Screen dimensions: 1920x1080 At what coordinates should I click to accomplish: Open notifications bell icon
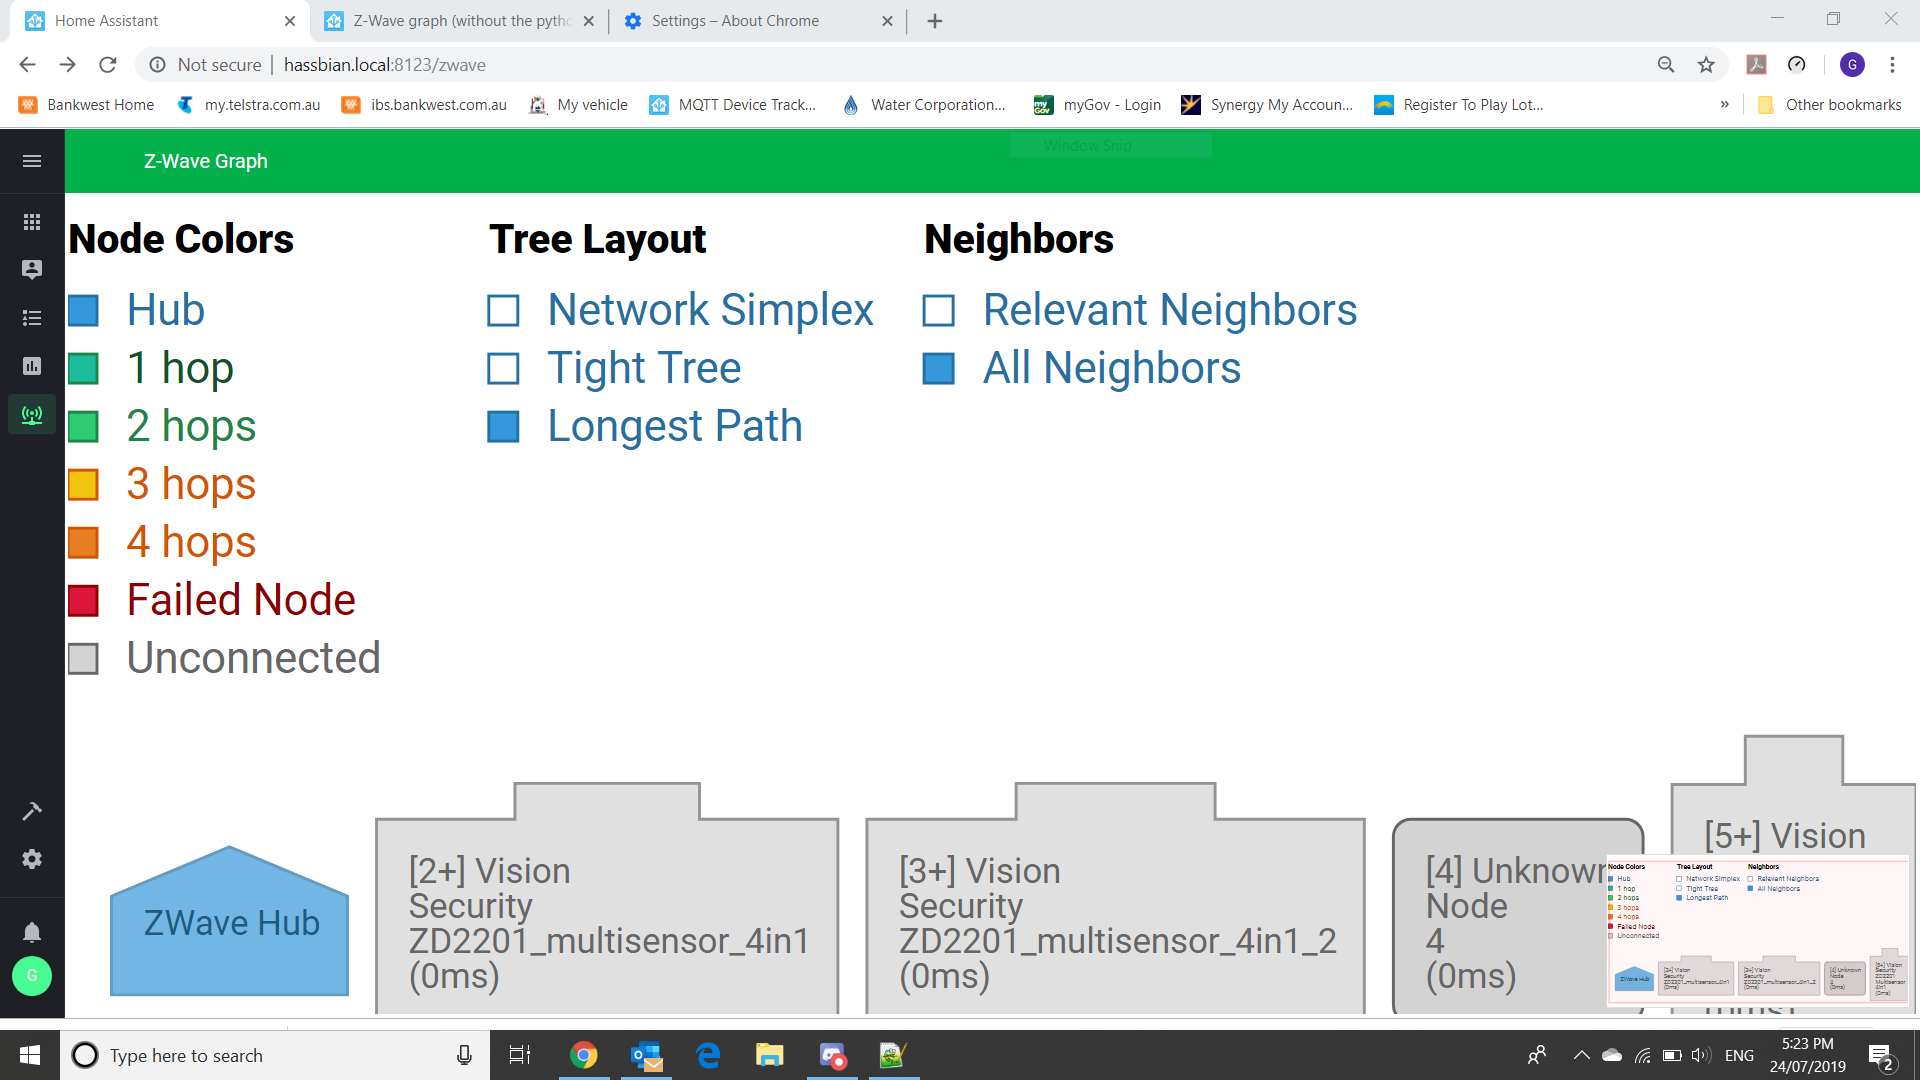tap(32, 932)
